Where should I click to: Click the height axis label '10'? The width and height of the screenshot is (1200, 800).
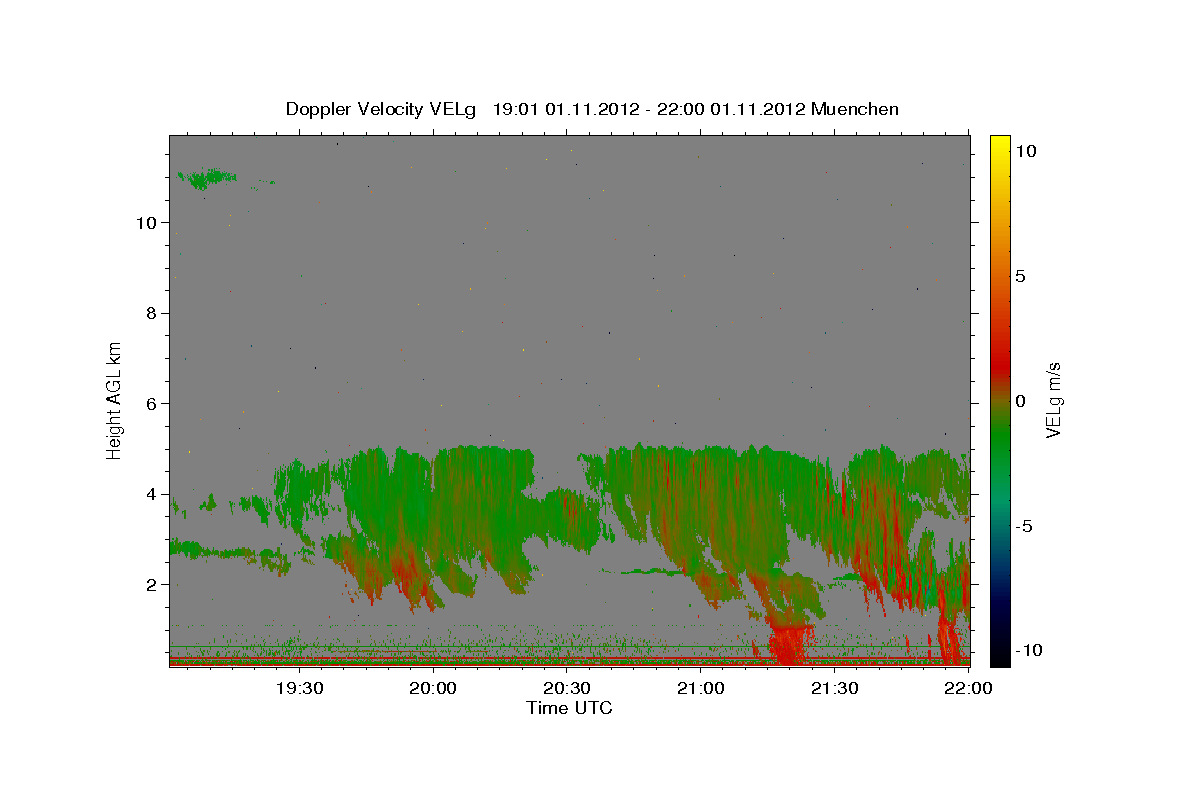(x=145, y=222)
